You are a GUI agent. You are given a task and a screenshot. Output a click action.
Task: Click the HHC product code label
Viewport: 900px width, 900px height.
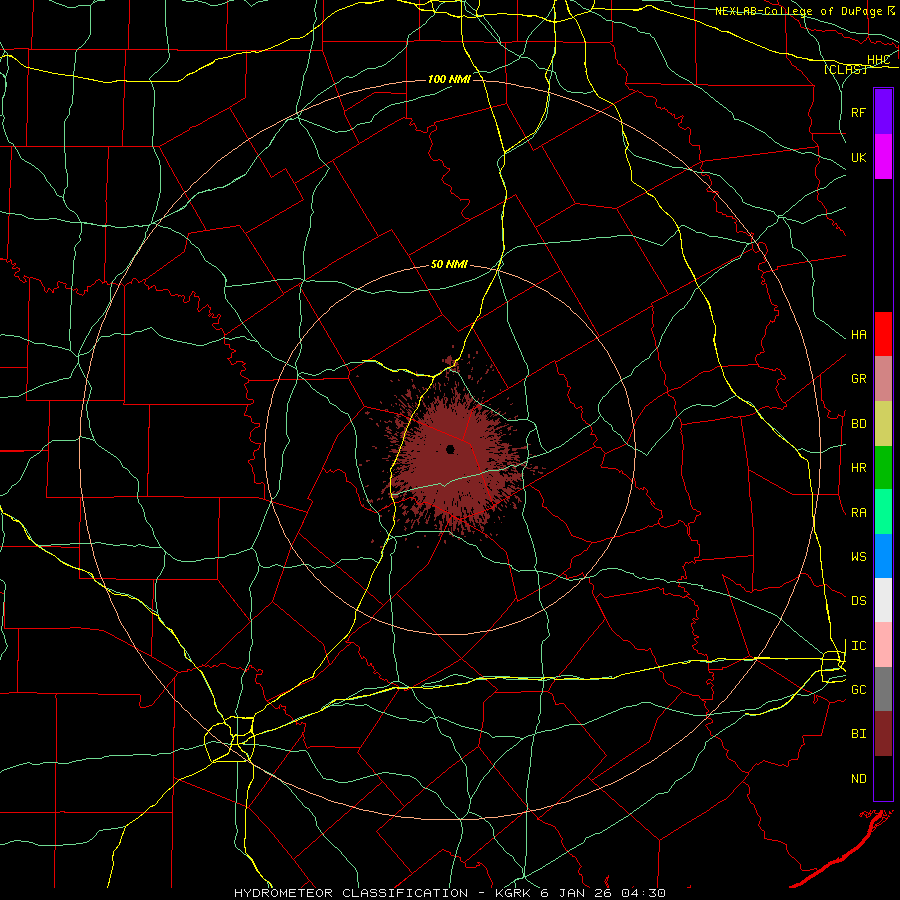pos(878,60)
